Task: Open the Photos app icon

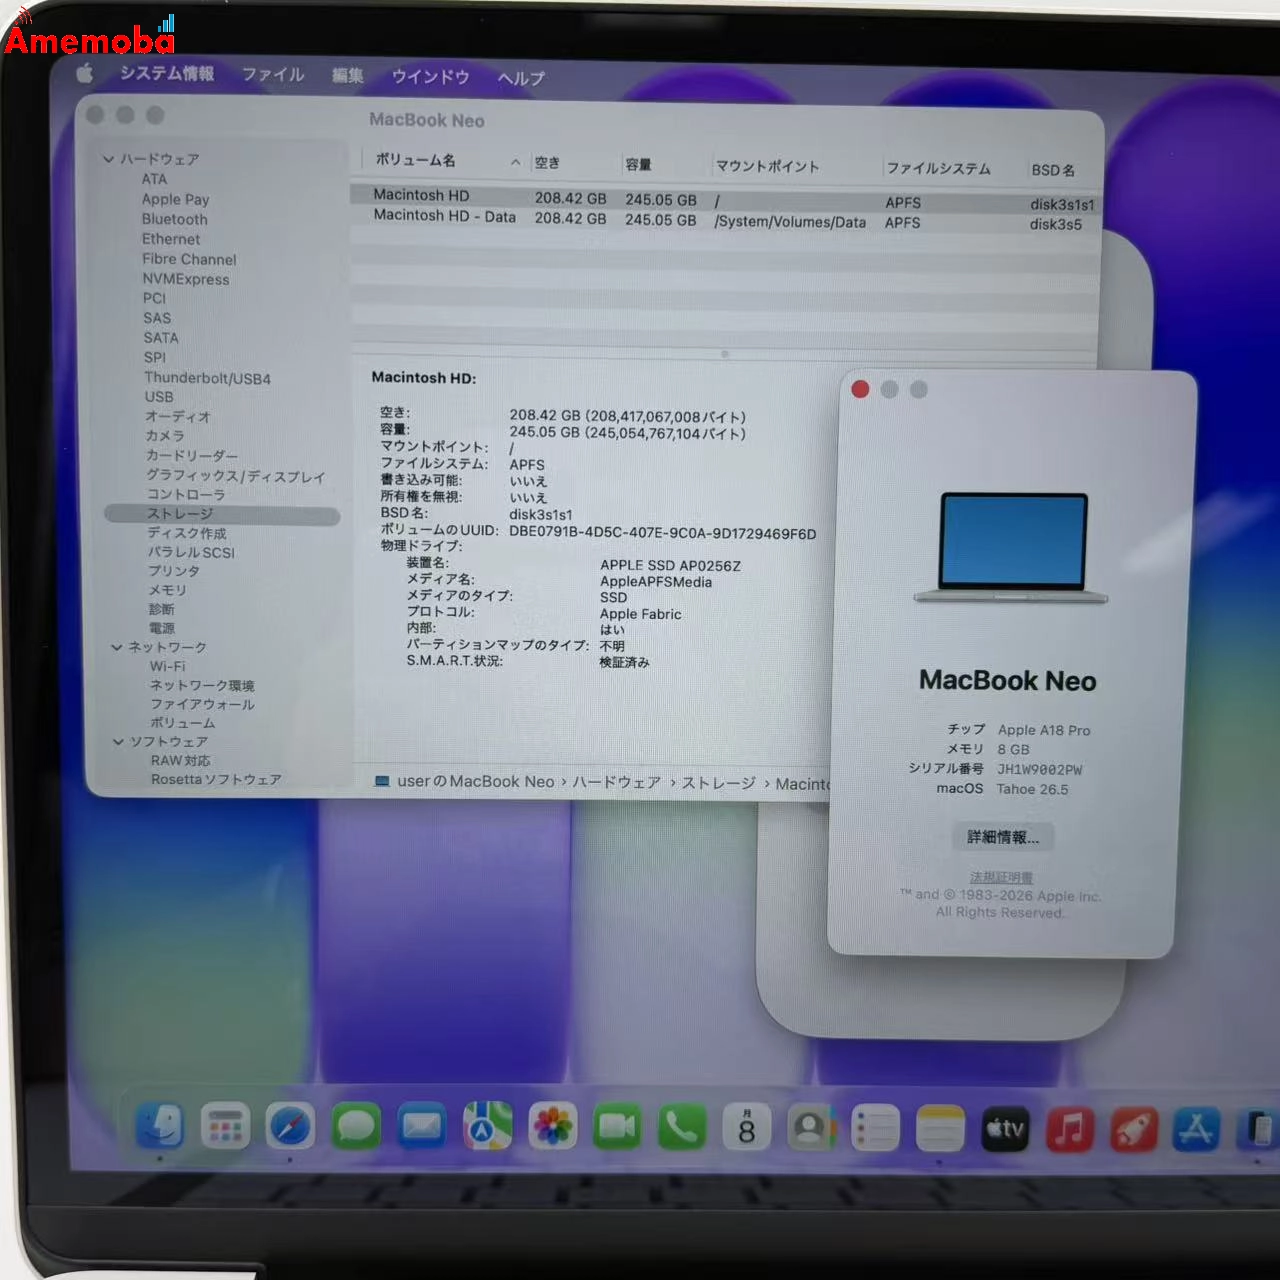Action: pyautogui.click(x=552, y=1128)
